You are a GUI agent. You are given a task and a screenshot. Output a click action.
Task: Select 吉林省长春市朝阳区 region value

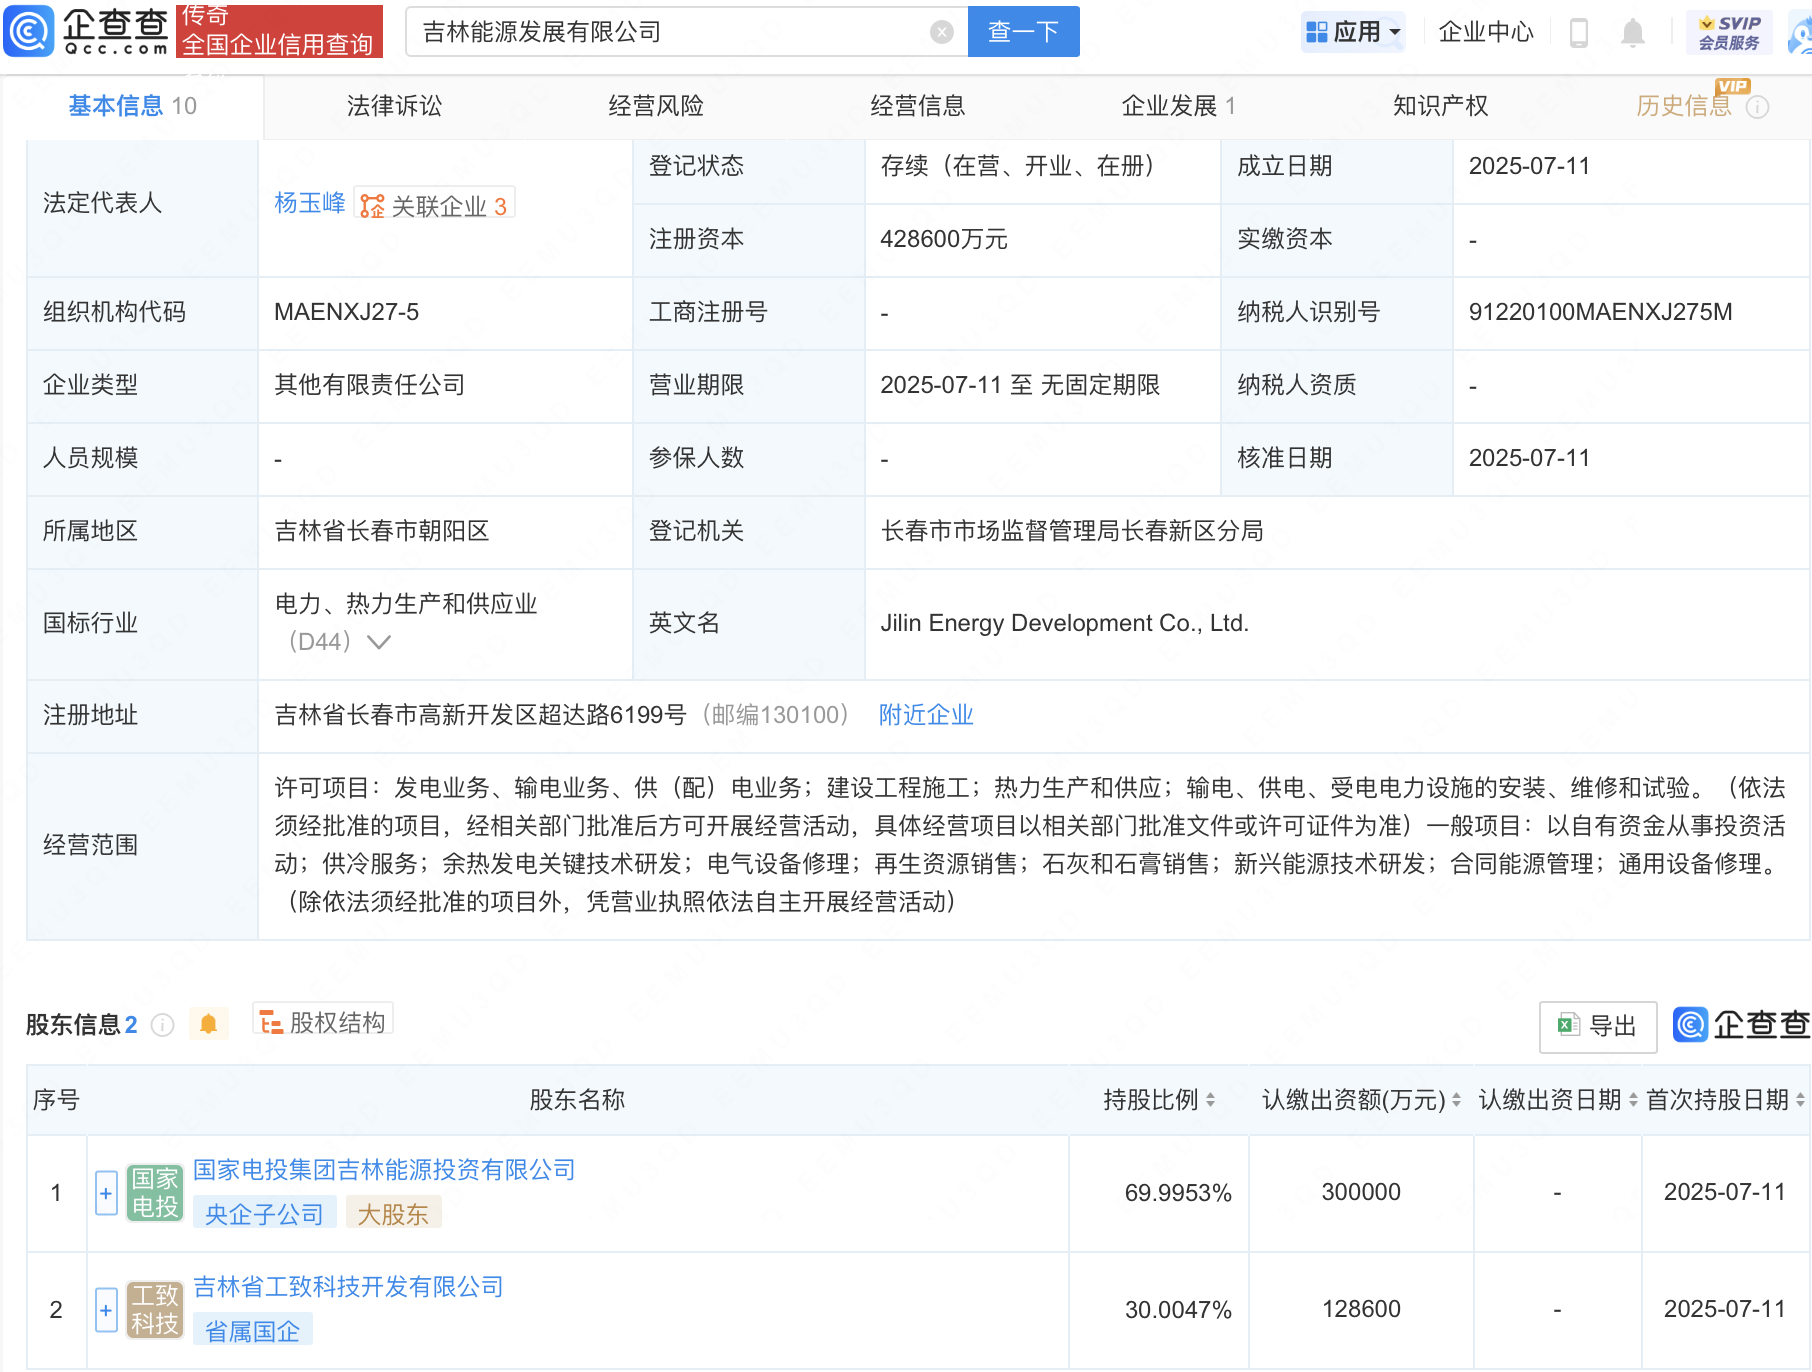[x=382, y=531]
